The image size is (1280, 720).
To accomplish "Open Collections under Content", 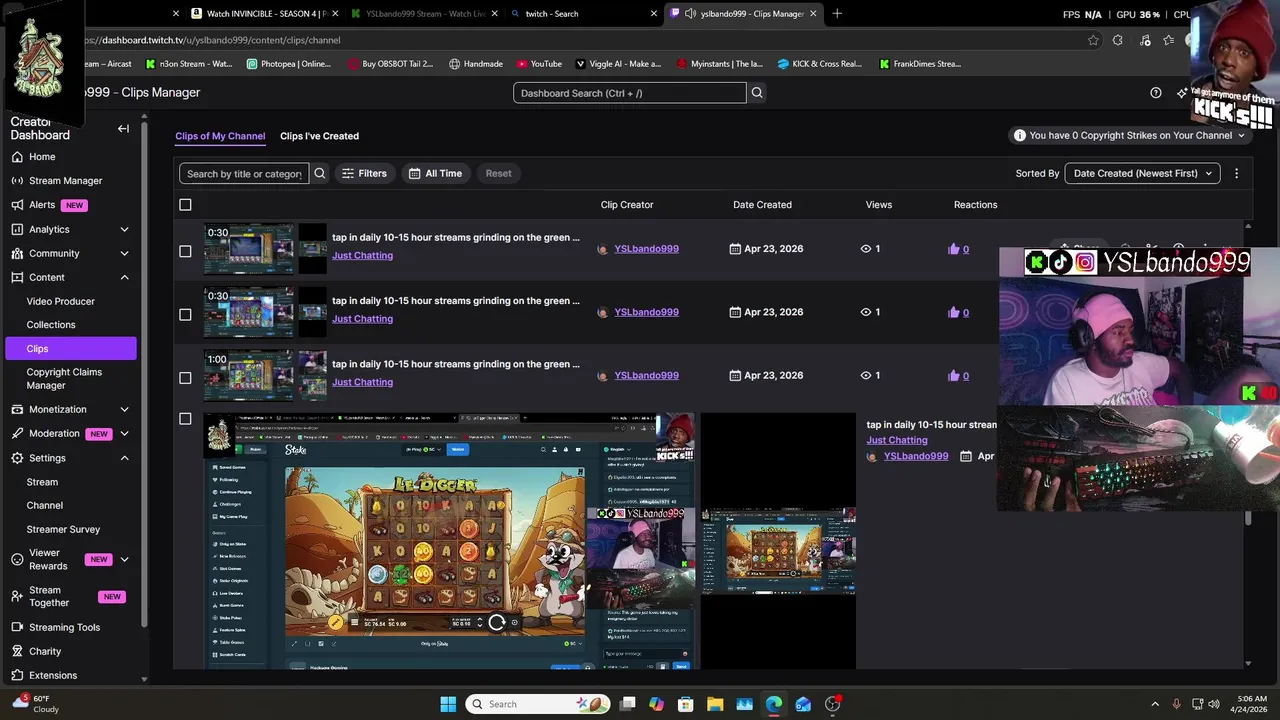I will coord(51,325).
